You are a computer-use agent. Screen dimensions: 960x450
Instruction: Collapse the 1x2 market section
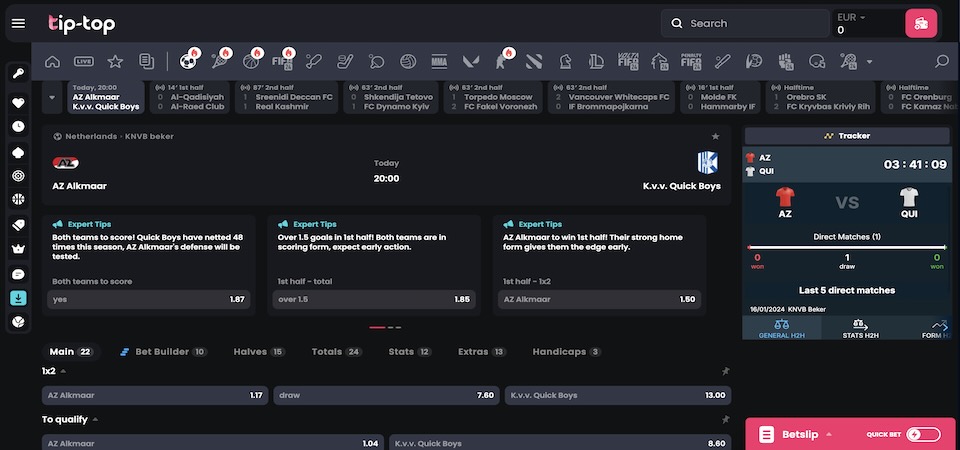point(63,371)
